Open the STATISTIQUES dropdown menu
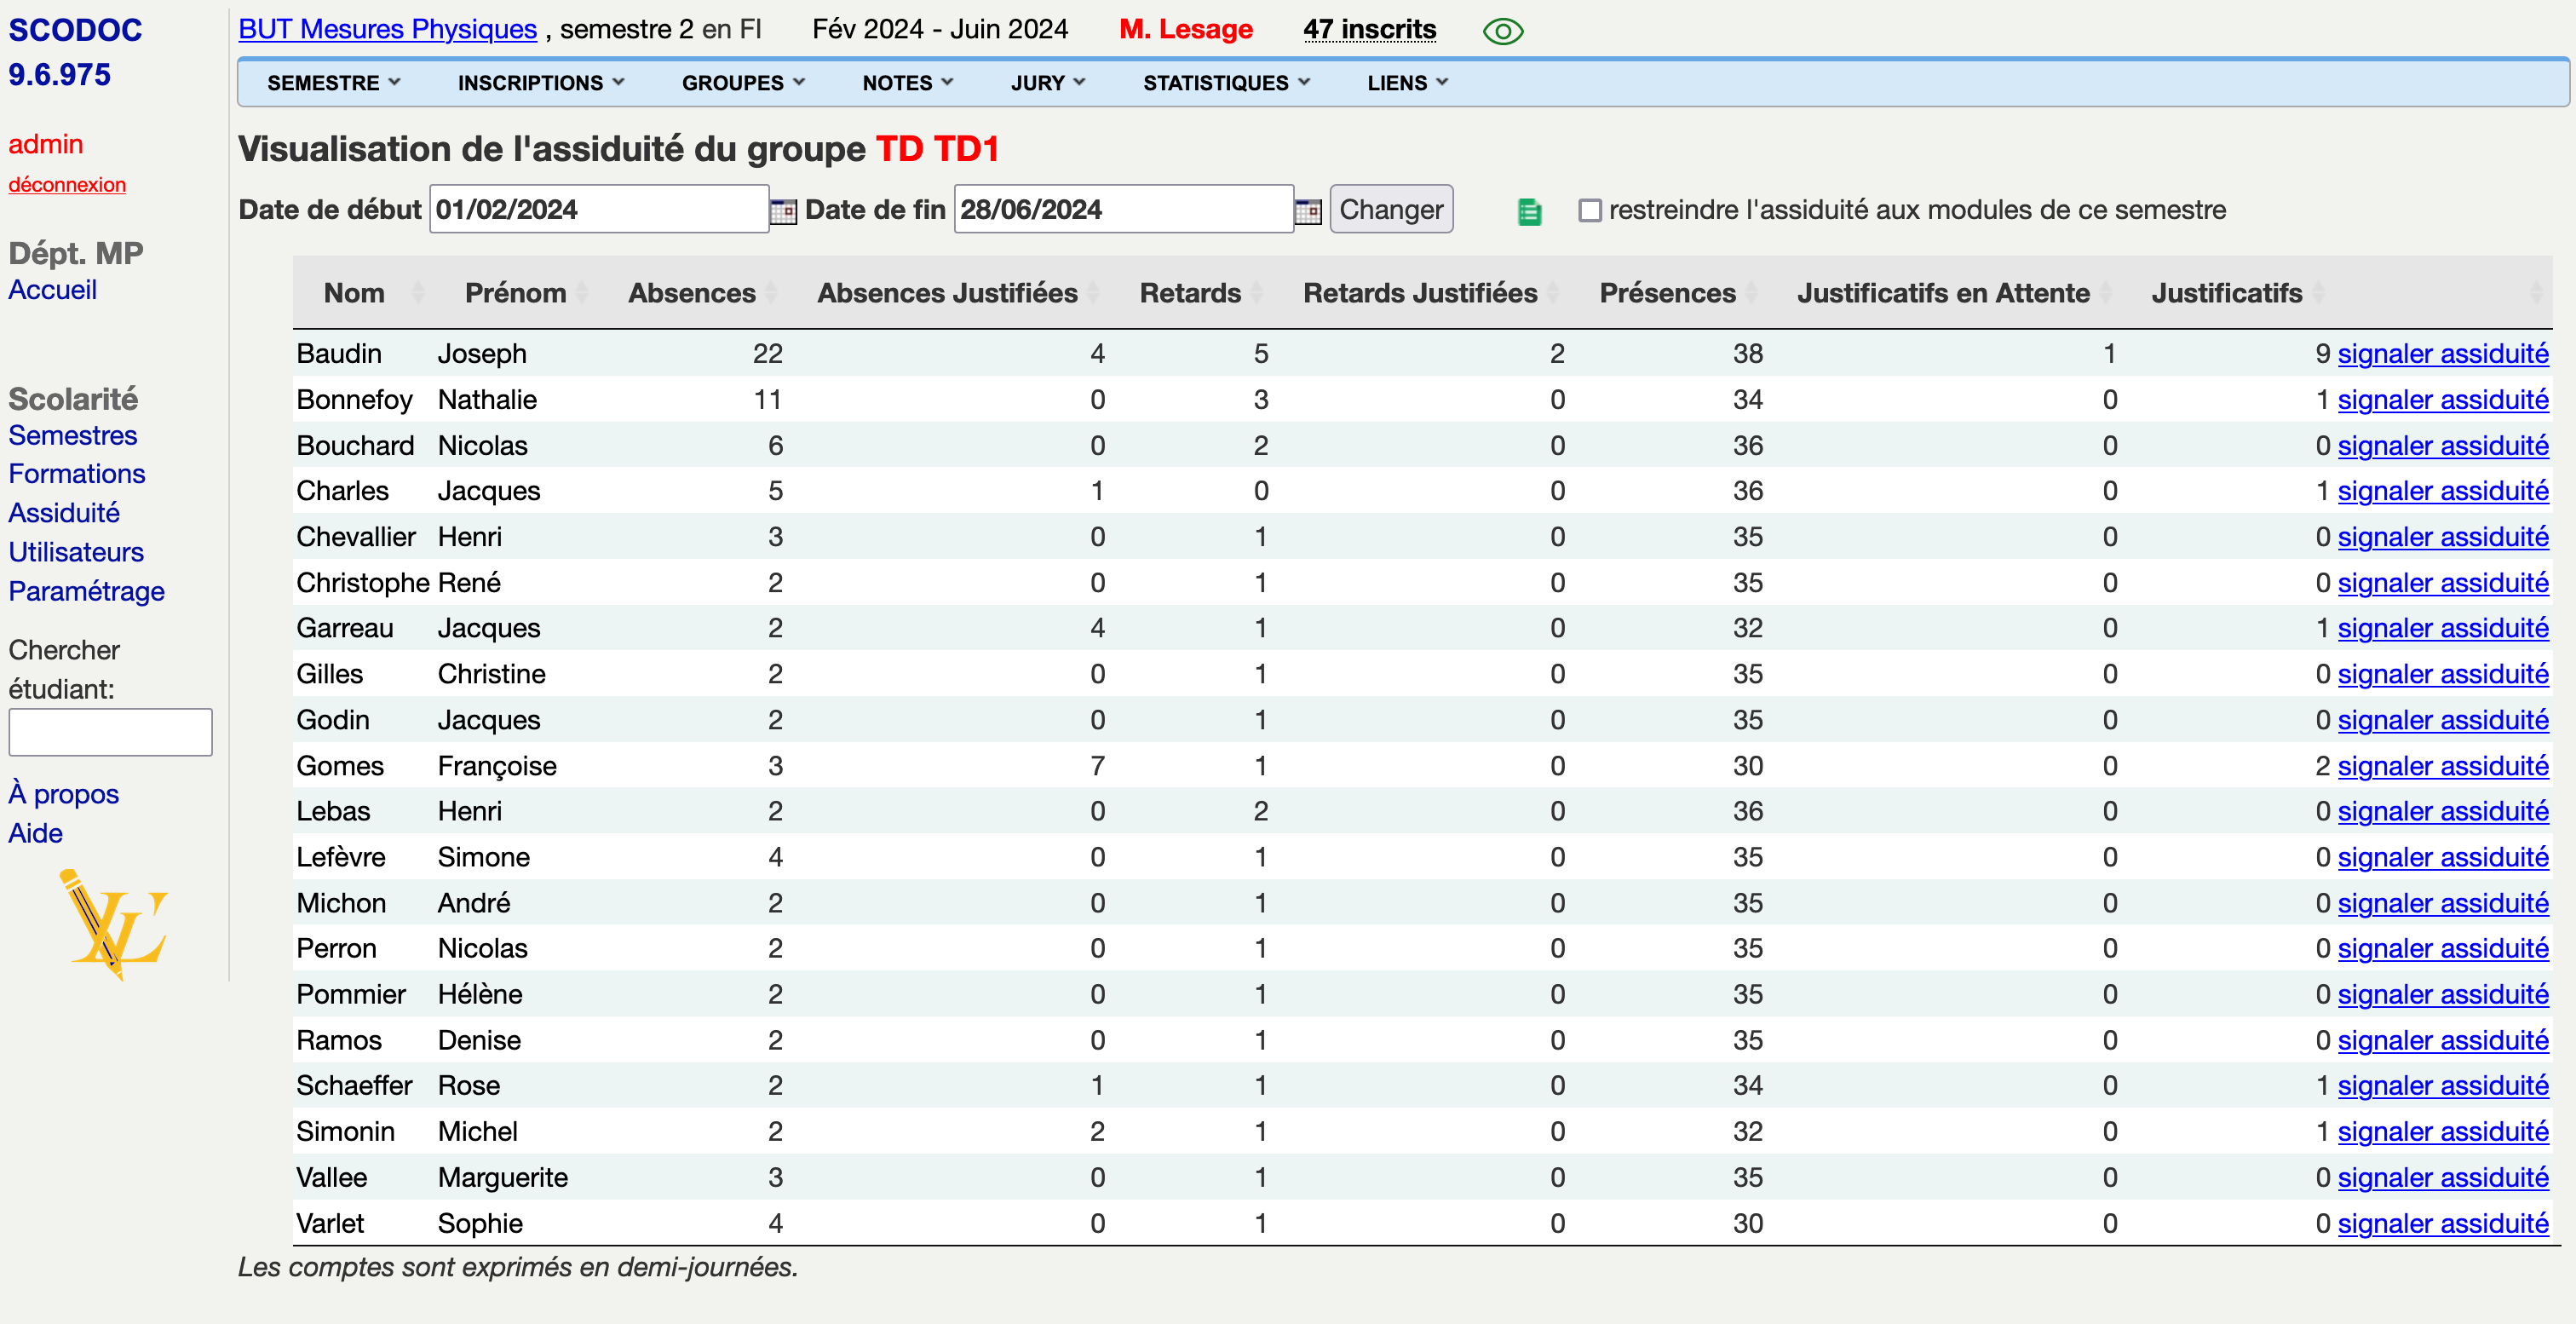Image resolution: width=2576 pixels, height=1324 pixels. [1226, 83]
